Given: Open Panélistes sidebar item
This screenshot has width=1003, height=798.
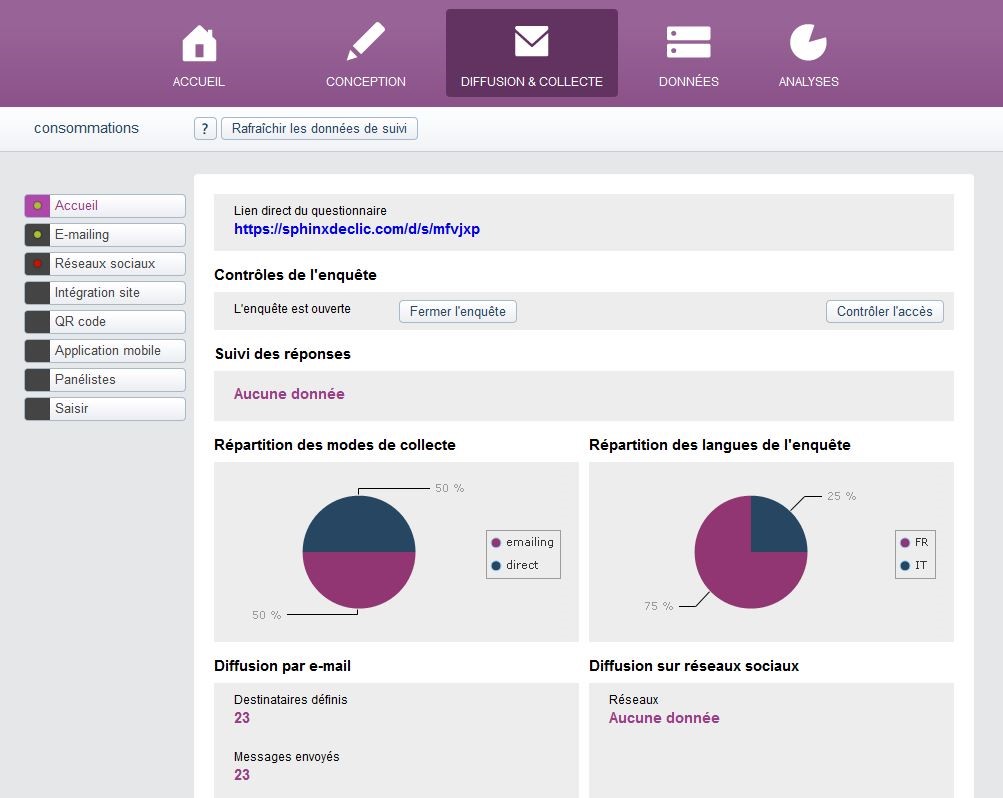Looking at the screenshot, I should (x=105, y=380).
